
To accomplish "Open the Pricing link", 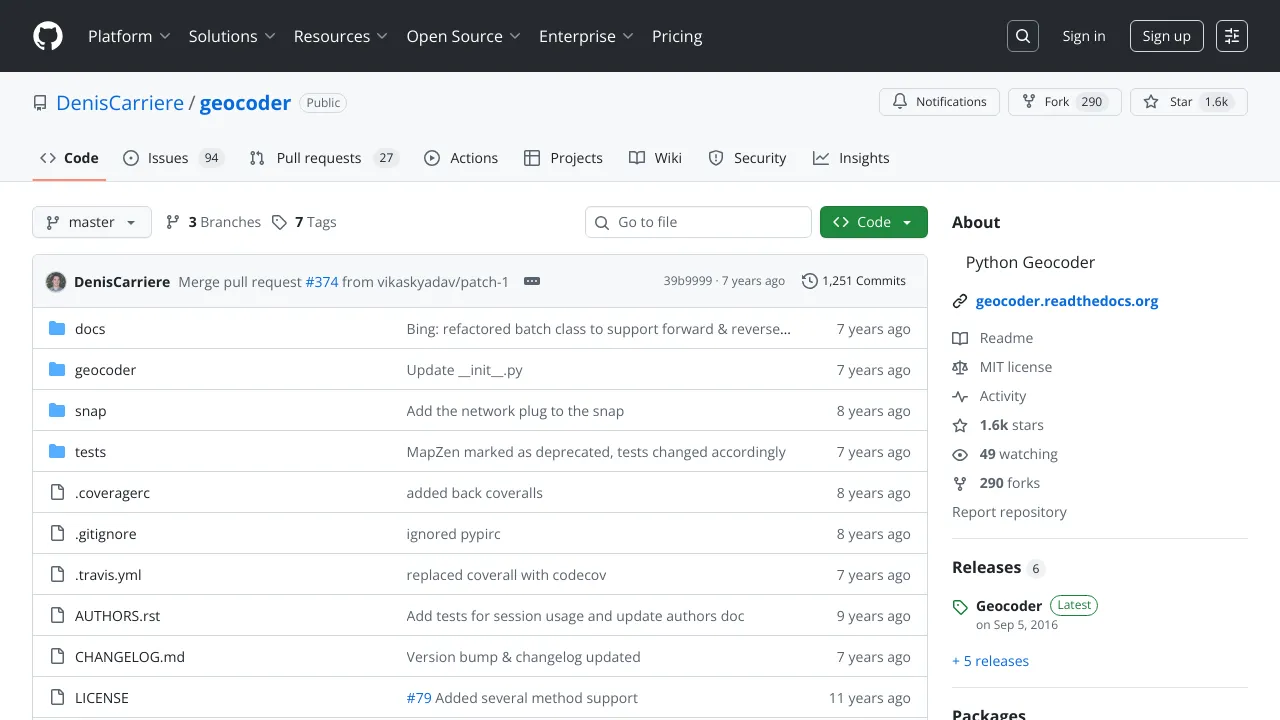I will [677, 36].
